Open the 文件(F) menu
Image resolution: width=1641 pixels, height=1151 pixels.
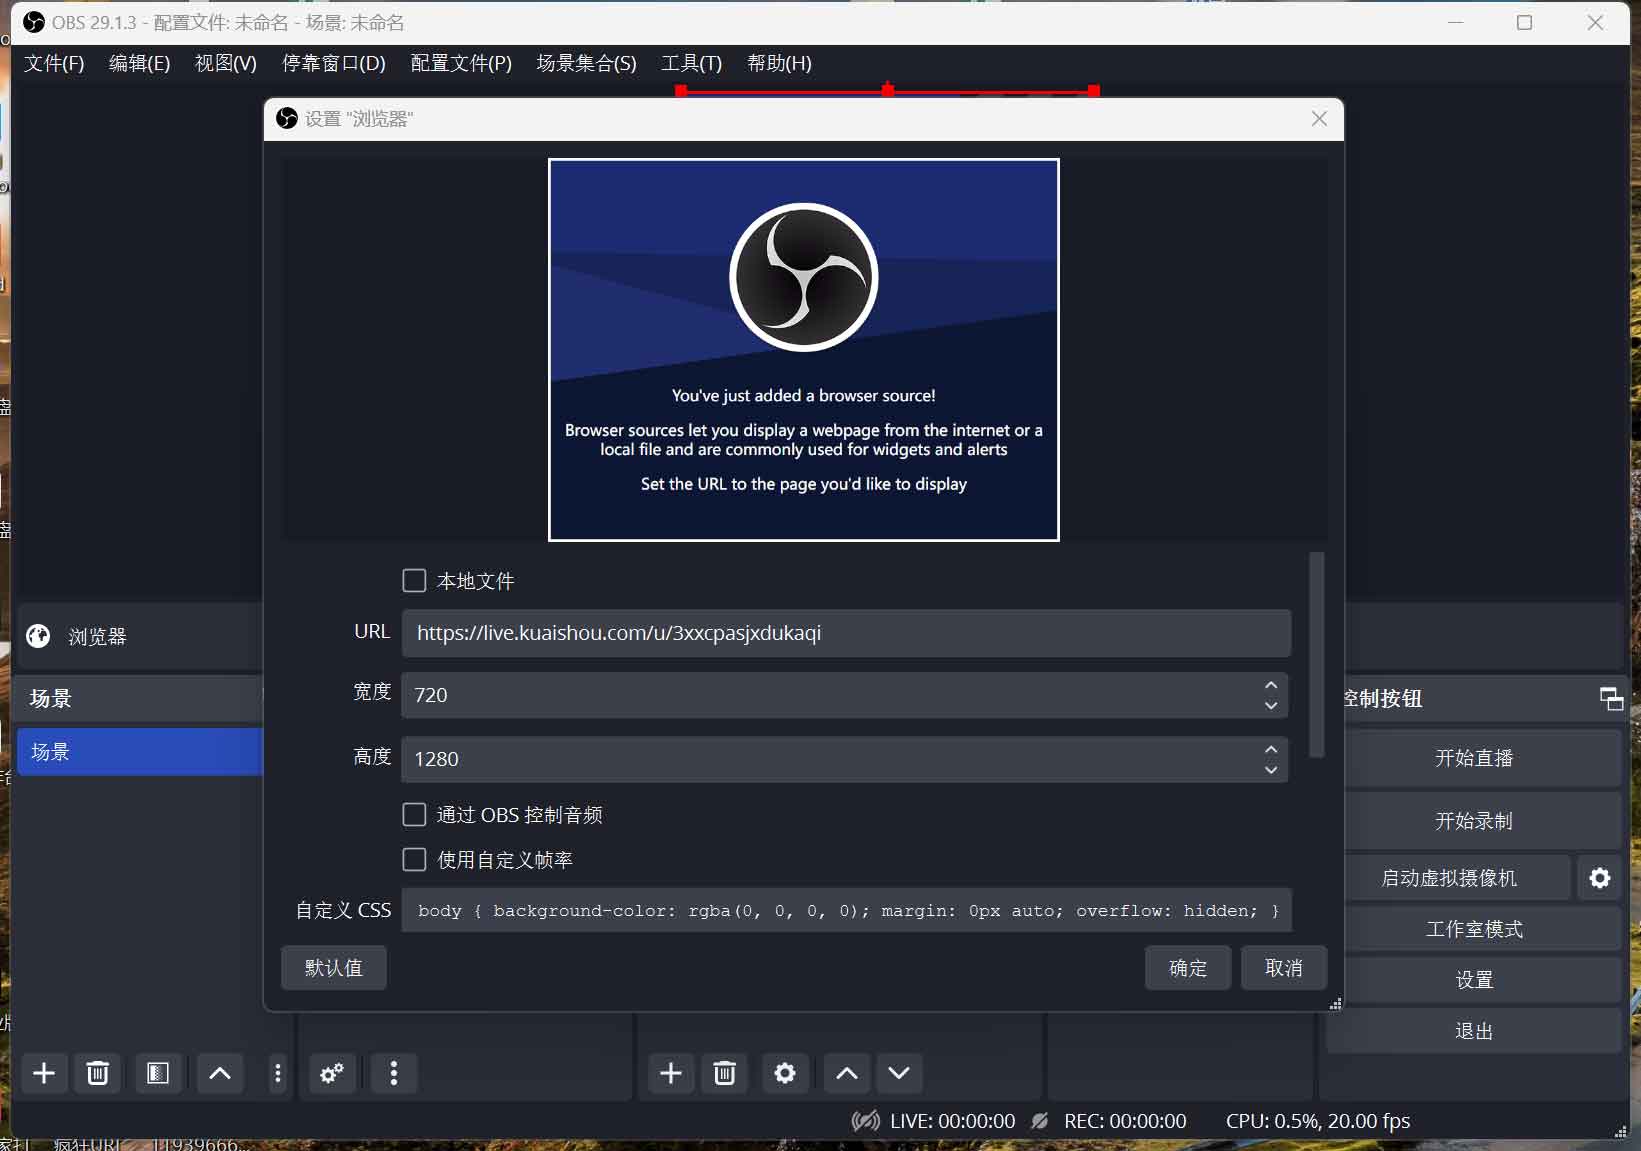coord(54,63)
